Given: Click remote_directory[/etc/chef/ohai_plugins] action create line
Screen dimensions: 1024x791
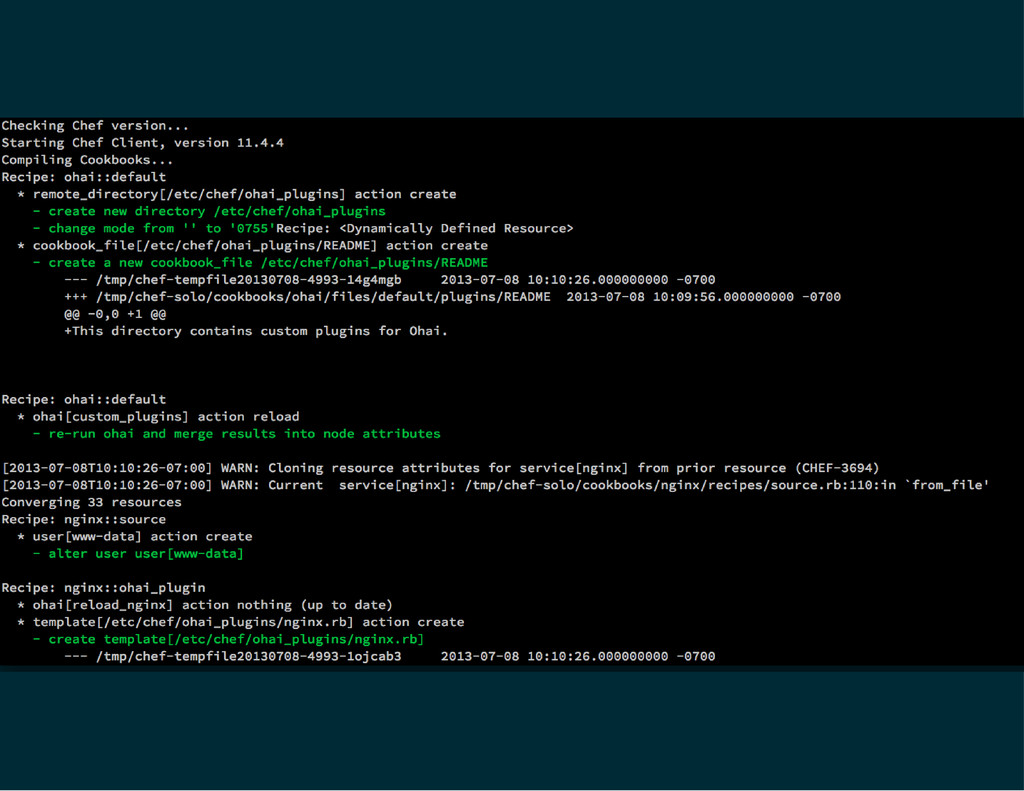Looking at the screenshot, I should [237, 194].
